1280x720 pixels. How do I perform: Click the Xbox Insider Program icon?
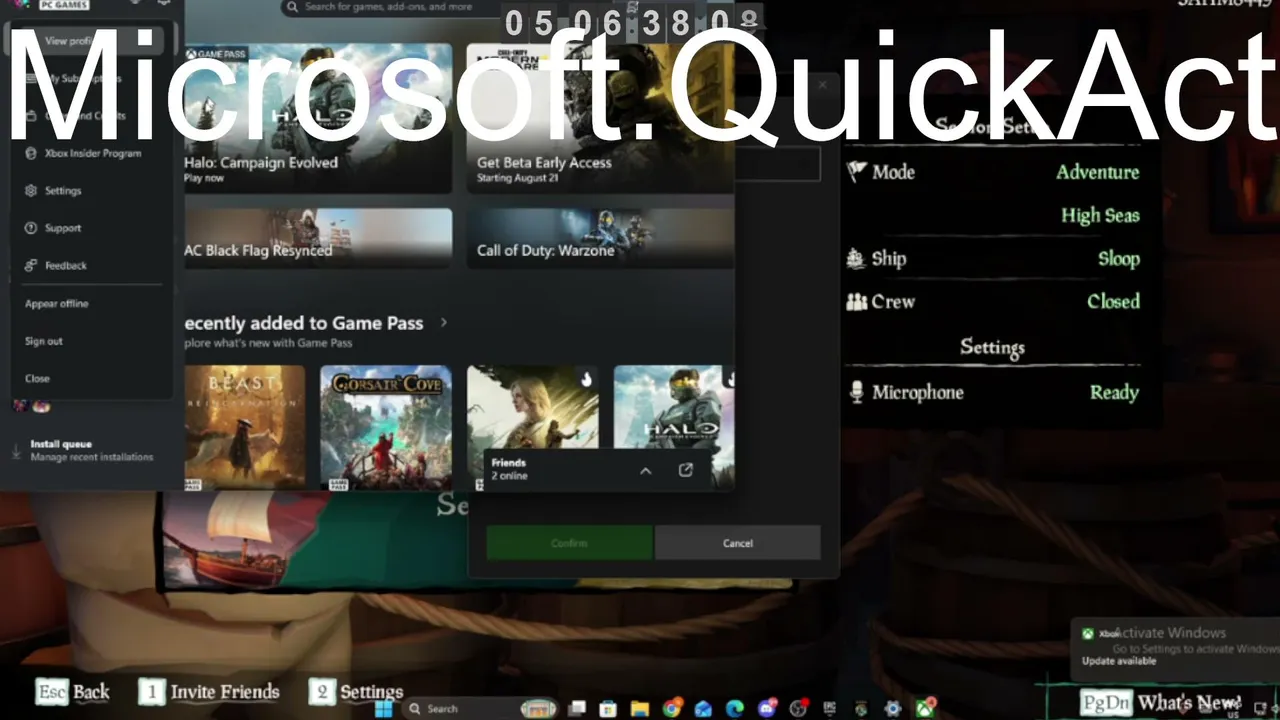coord(31,153)
